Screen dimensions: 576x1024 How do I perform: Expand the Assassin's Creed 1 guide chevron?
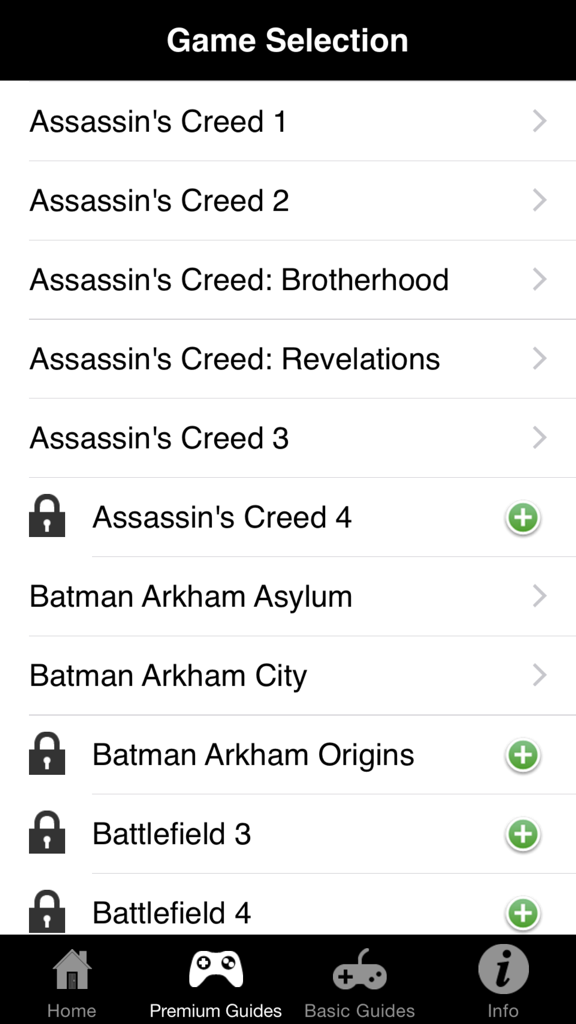(x=539, y=121)
